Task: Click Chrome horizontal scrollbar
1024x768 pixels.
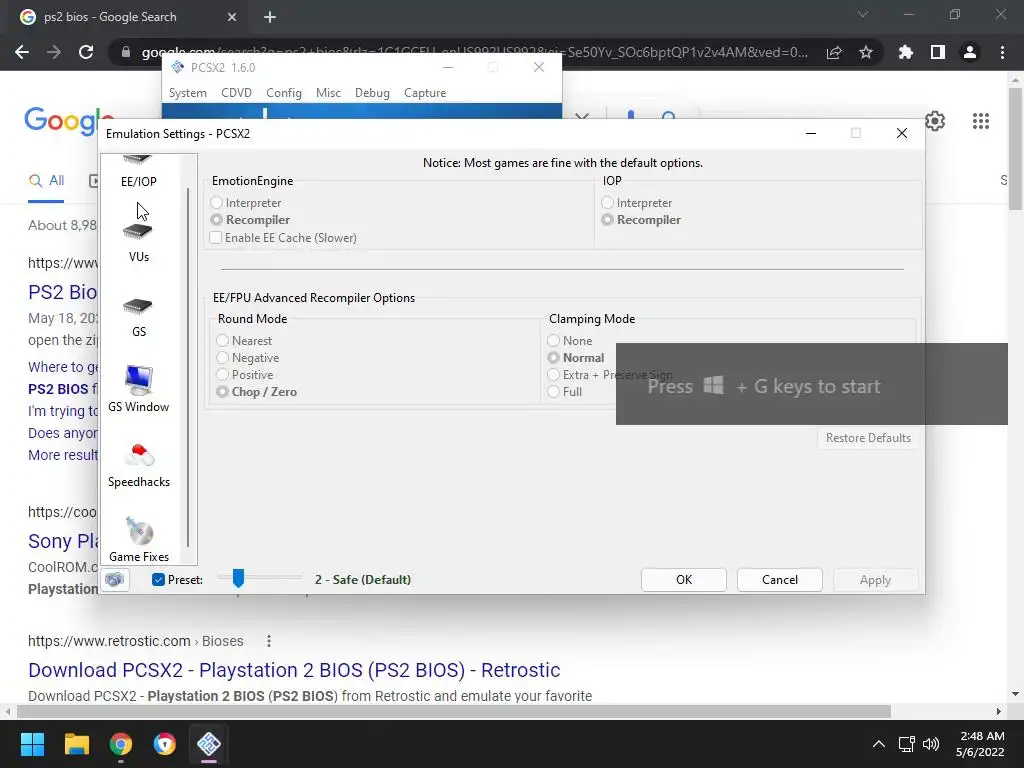Action: [x=454, y=711]
